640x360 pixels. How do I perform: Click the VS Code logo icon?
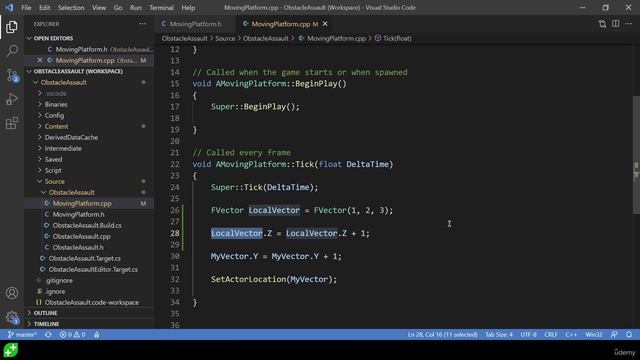(9, 7)
